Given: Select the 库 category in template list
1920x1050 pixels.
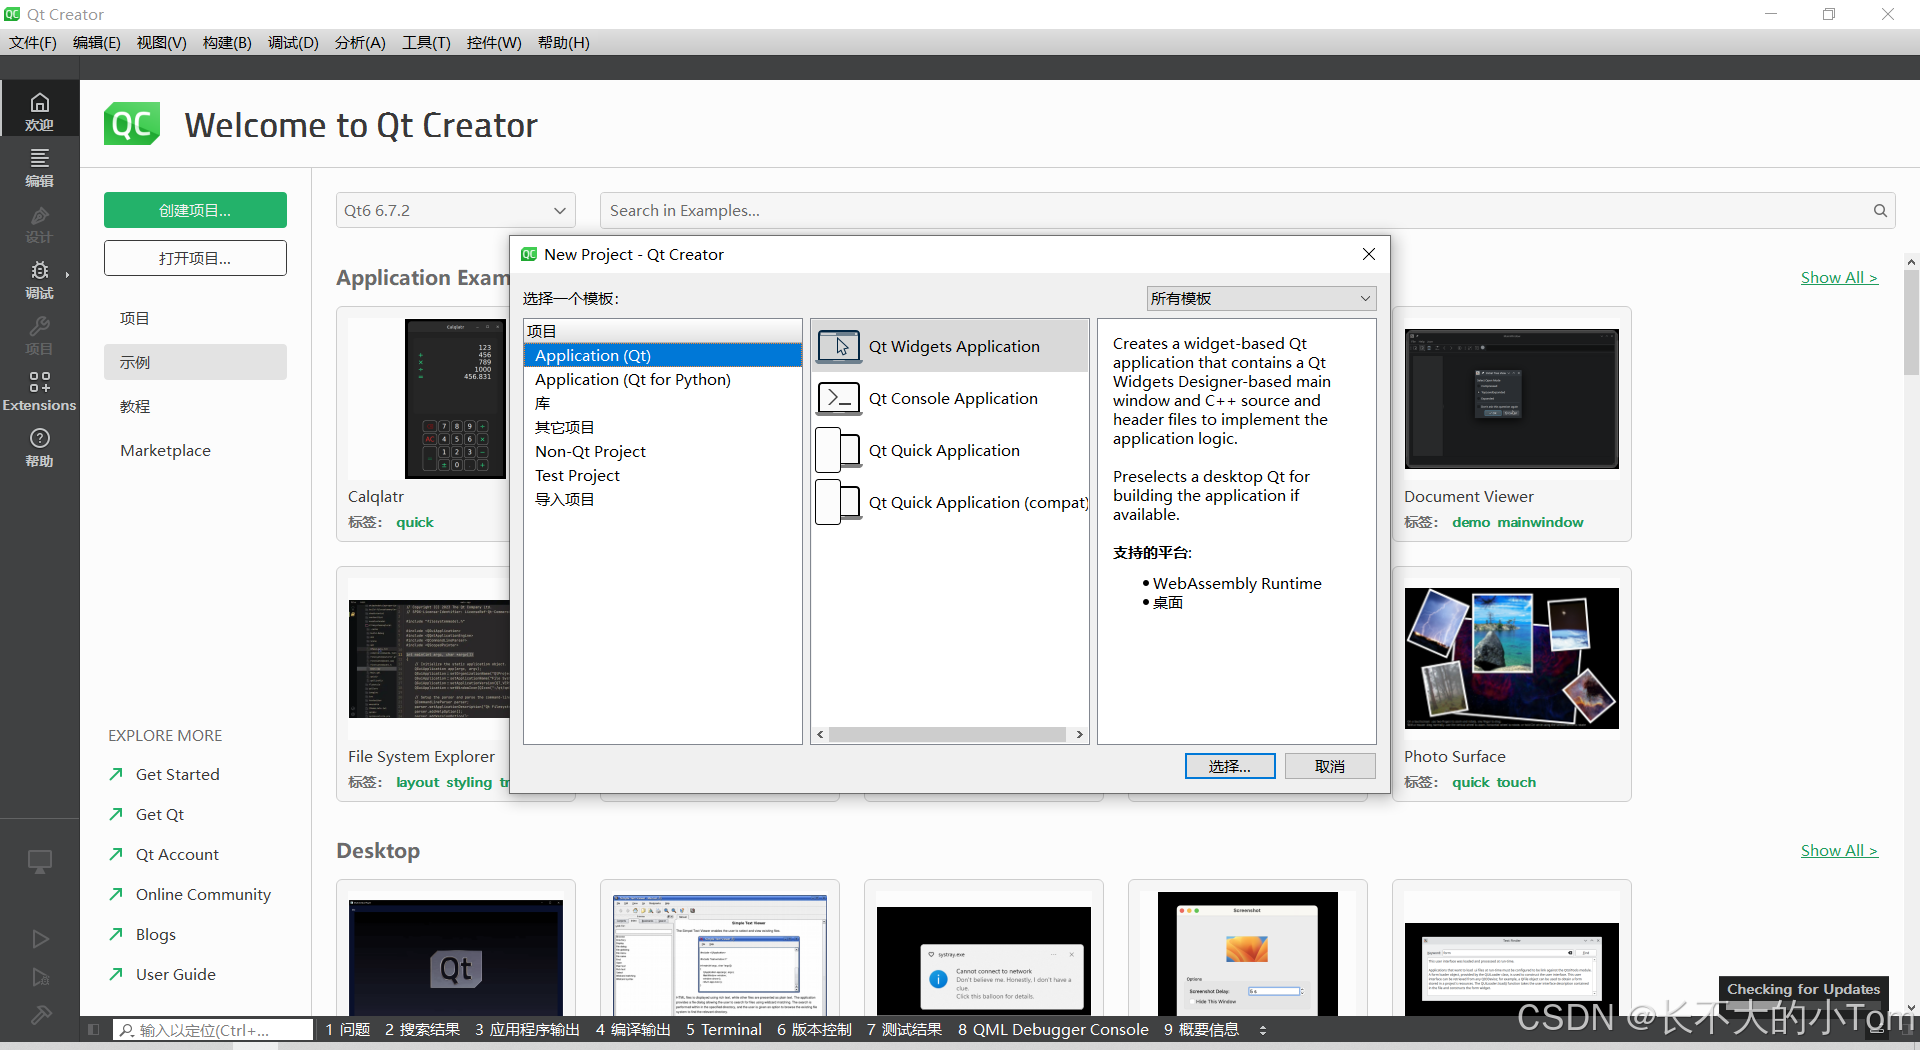Looking at the screenshot, I should (x=663, y=403).
